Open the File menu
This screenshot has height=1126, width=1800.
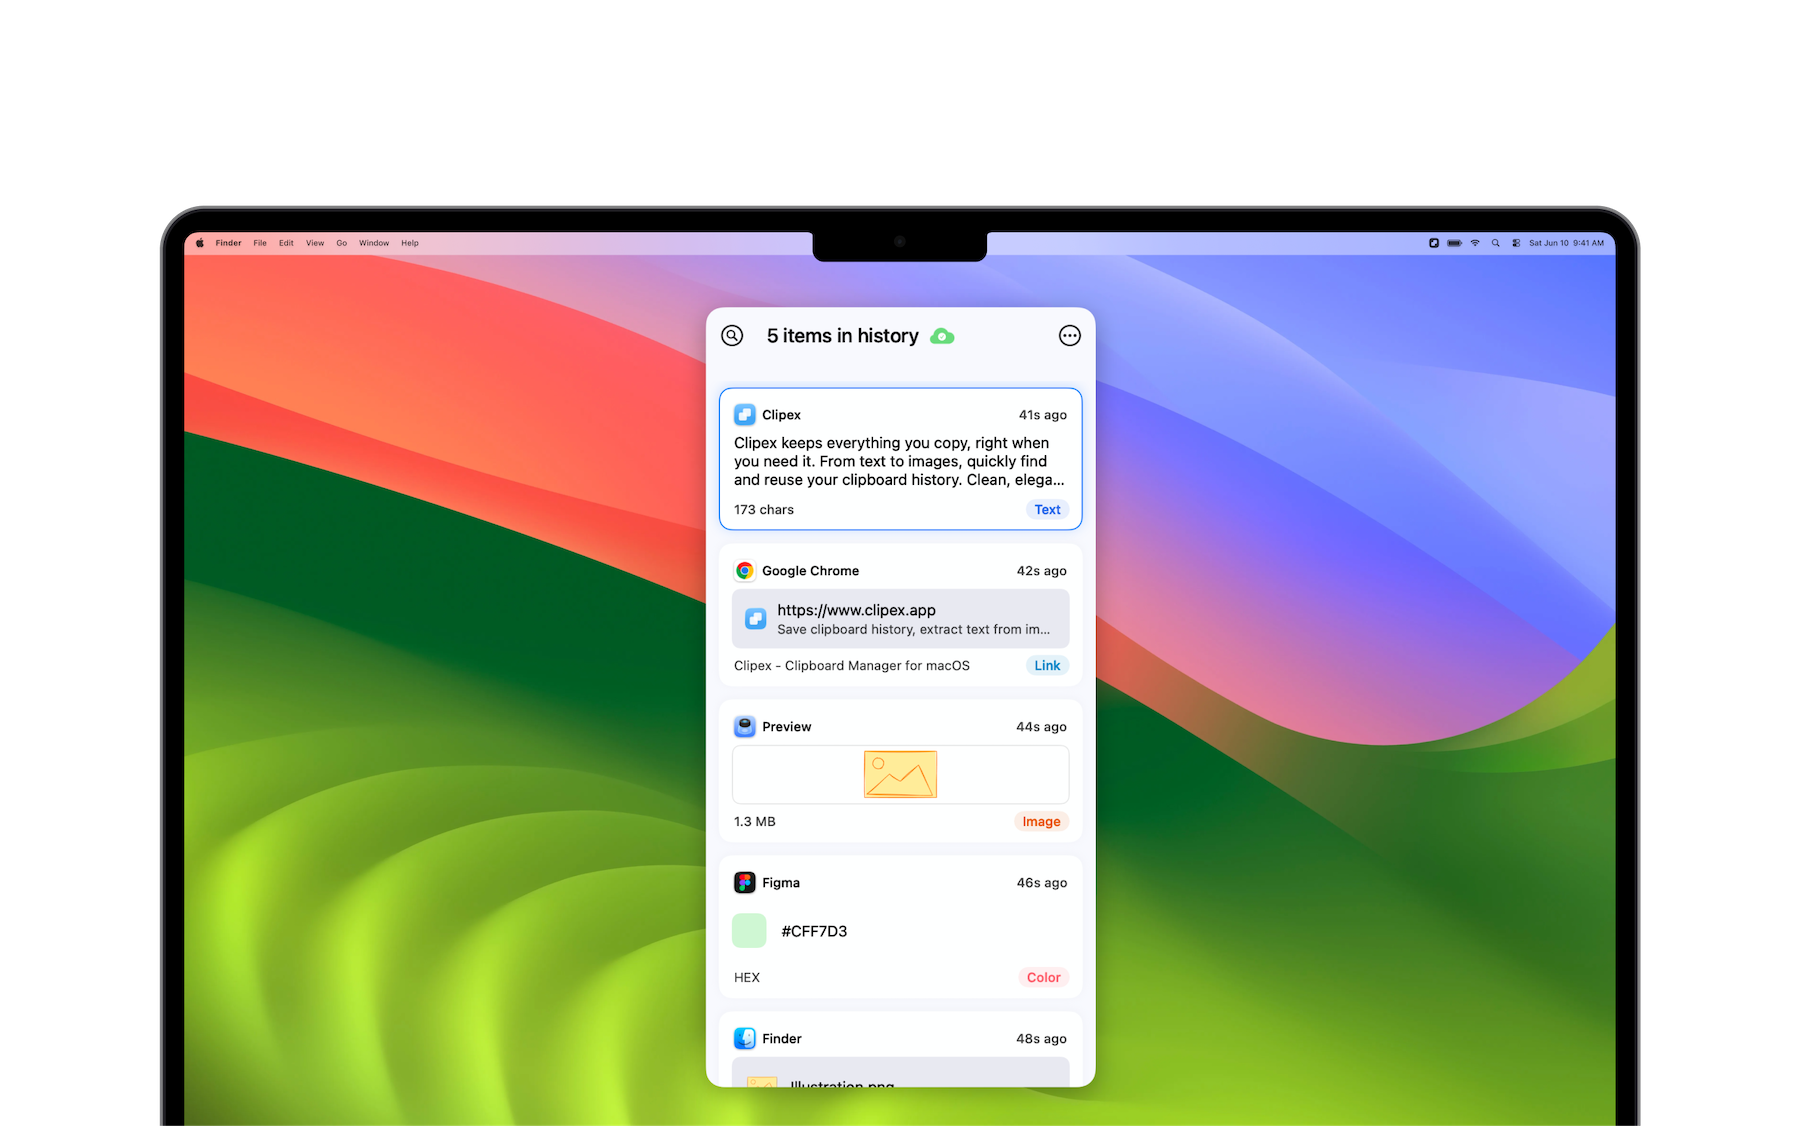tap(260, 243)
